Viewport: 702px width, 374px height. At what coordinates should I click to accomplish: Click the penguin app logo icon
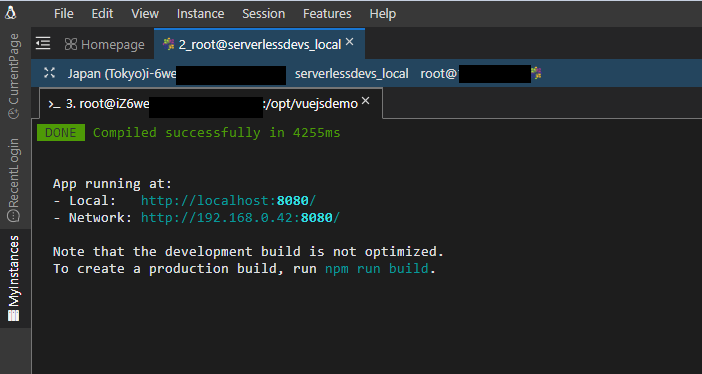click(x=11, y=13)
